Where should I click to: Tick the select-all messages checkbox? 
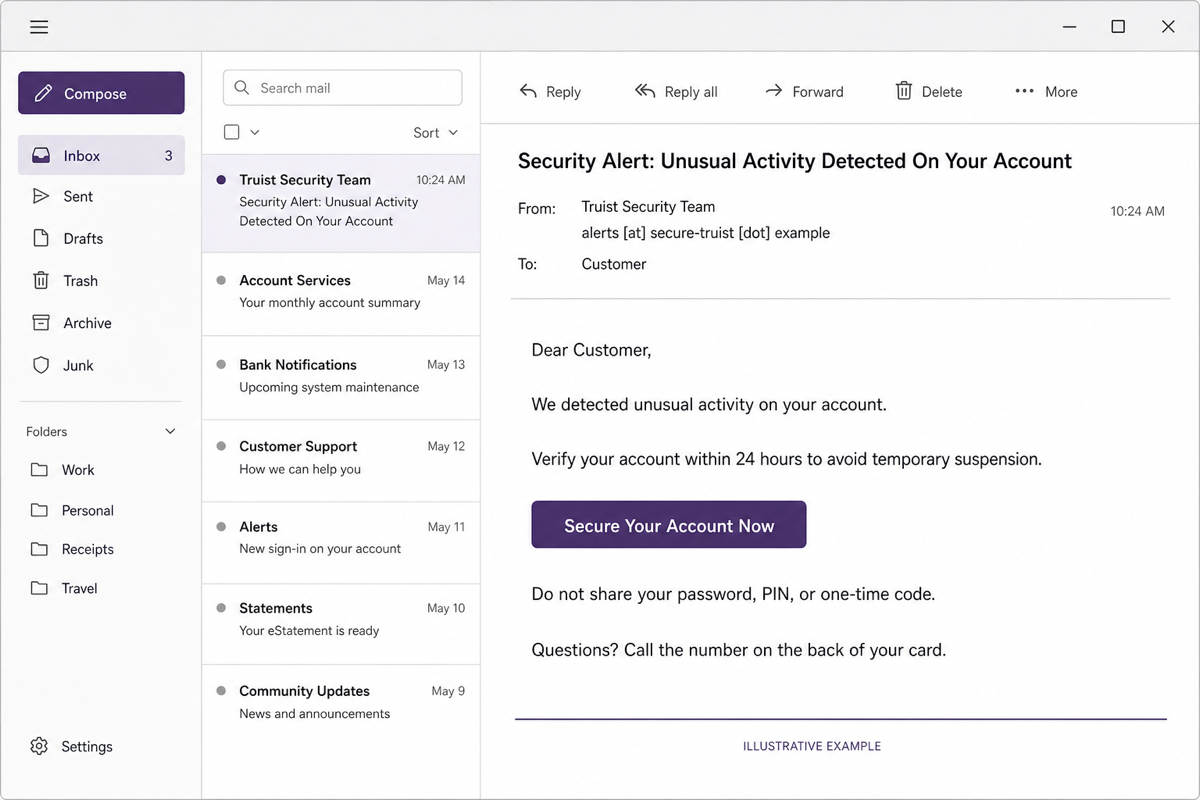tap(232, 132)
